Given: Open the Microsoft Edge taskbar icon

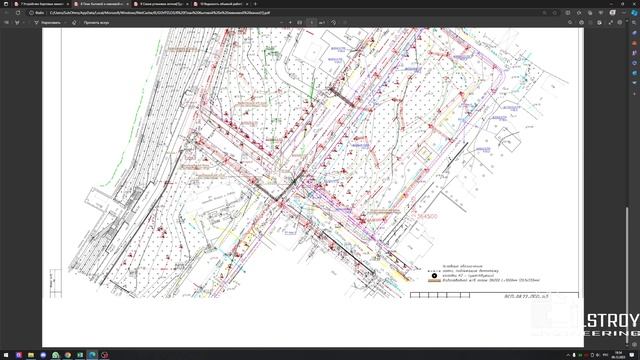Looking at the screenshot, I should pos(92,355).
